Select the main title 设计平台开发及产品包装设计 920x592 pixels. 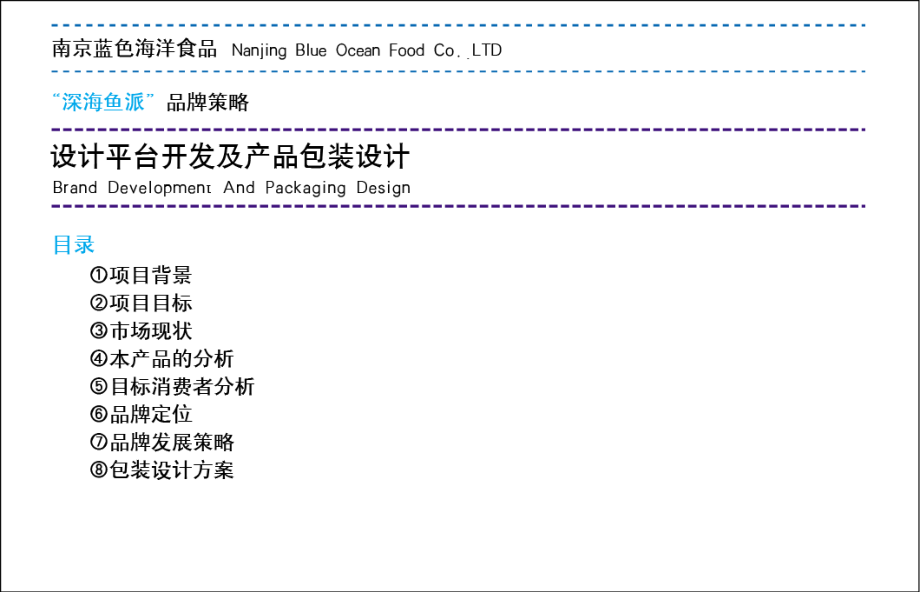tap(228, 156)
